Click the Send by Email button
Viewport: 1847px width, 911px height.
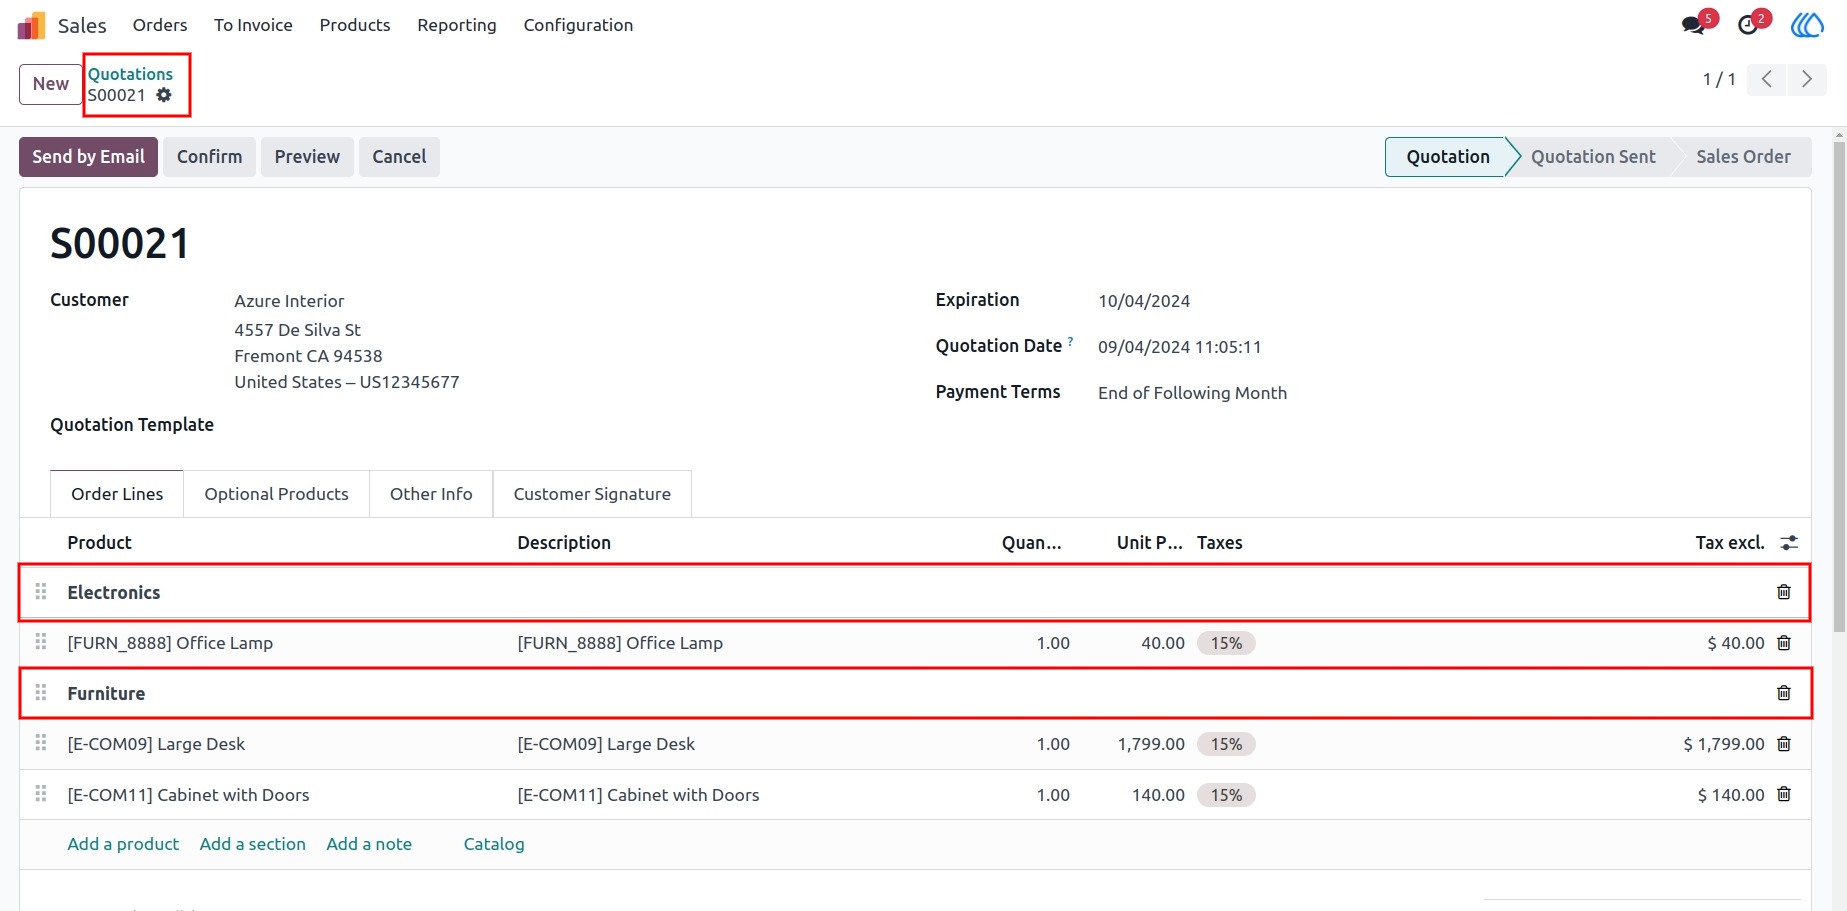point(89,157)
